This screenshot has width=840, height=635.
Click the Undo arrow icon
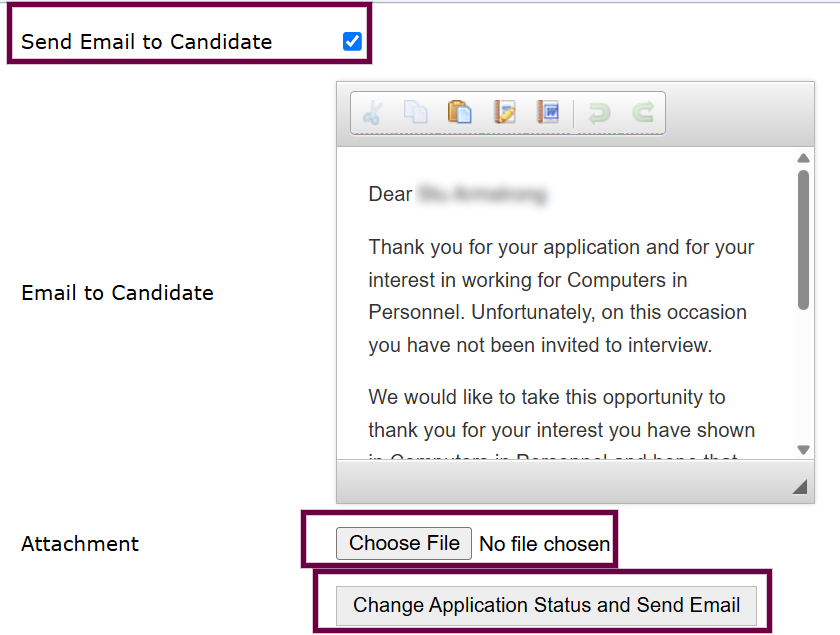[598, 113]
